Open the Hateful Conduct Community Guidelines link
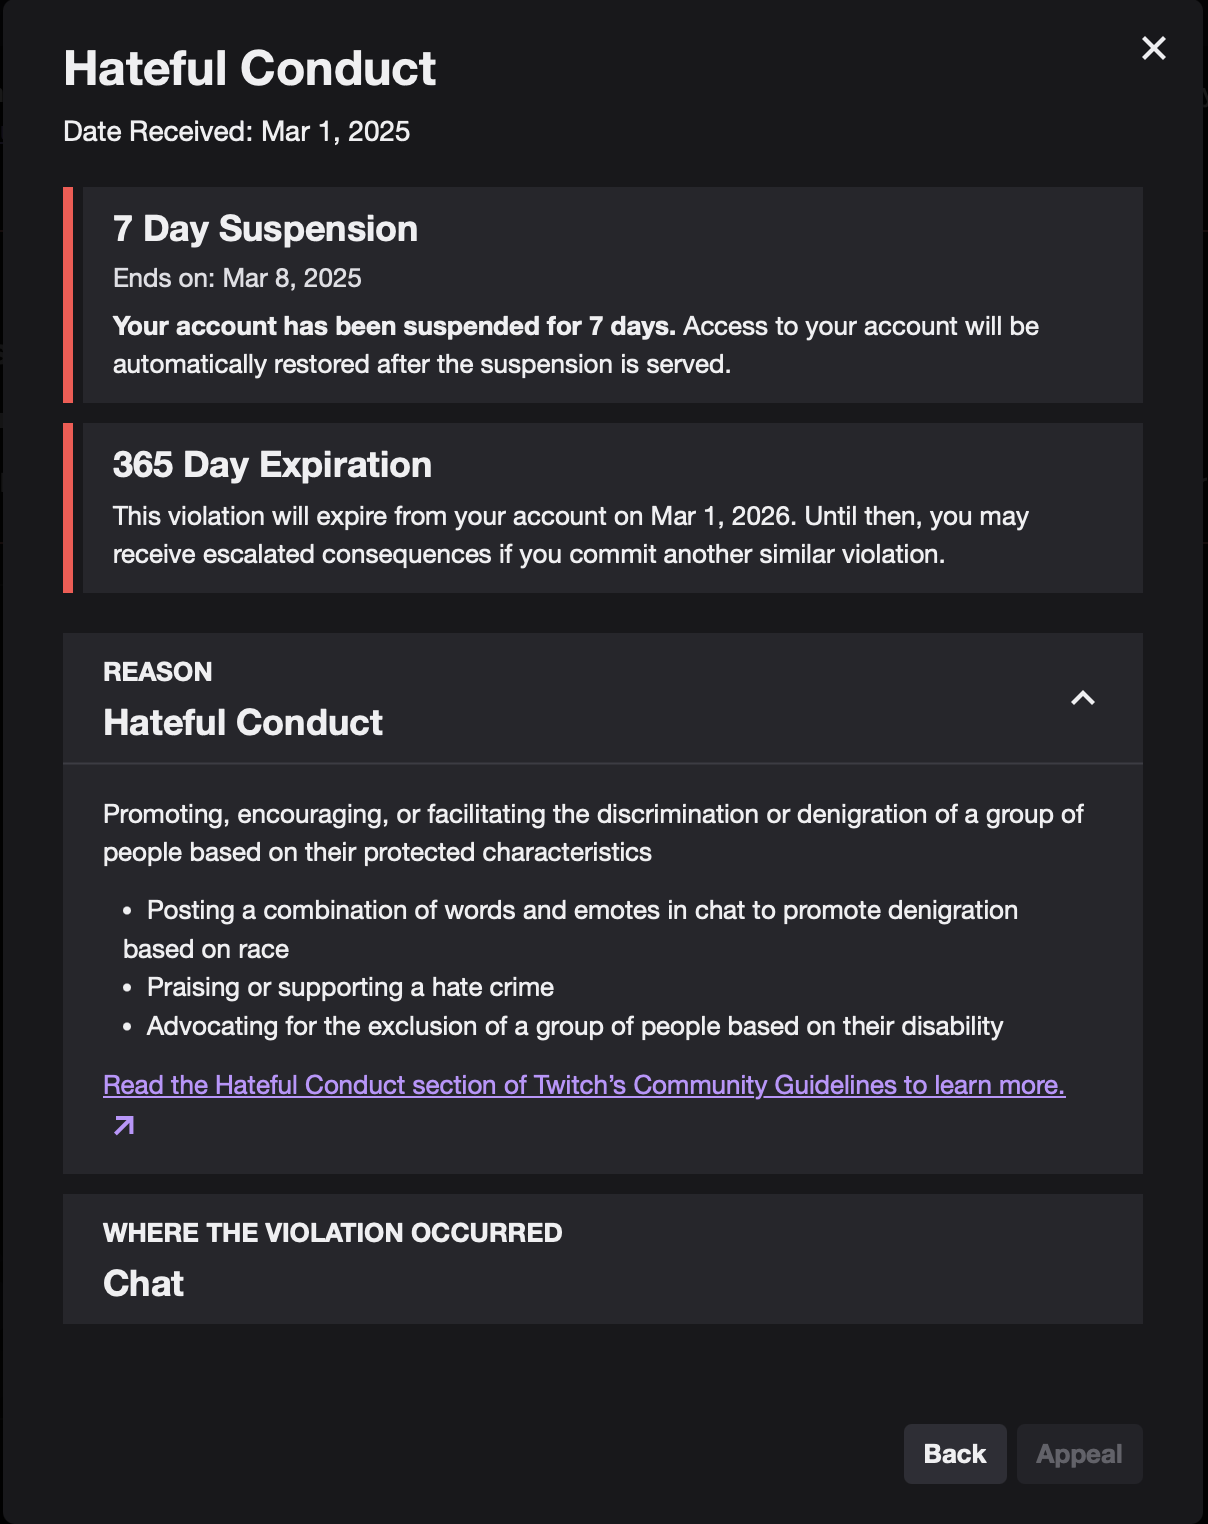1208x1524 pixels. (x=584, y=1085)
